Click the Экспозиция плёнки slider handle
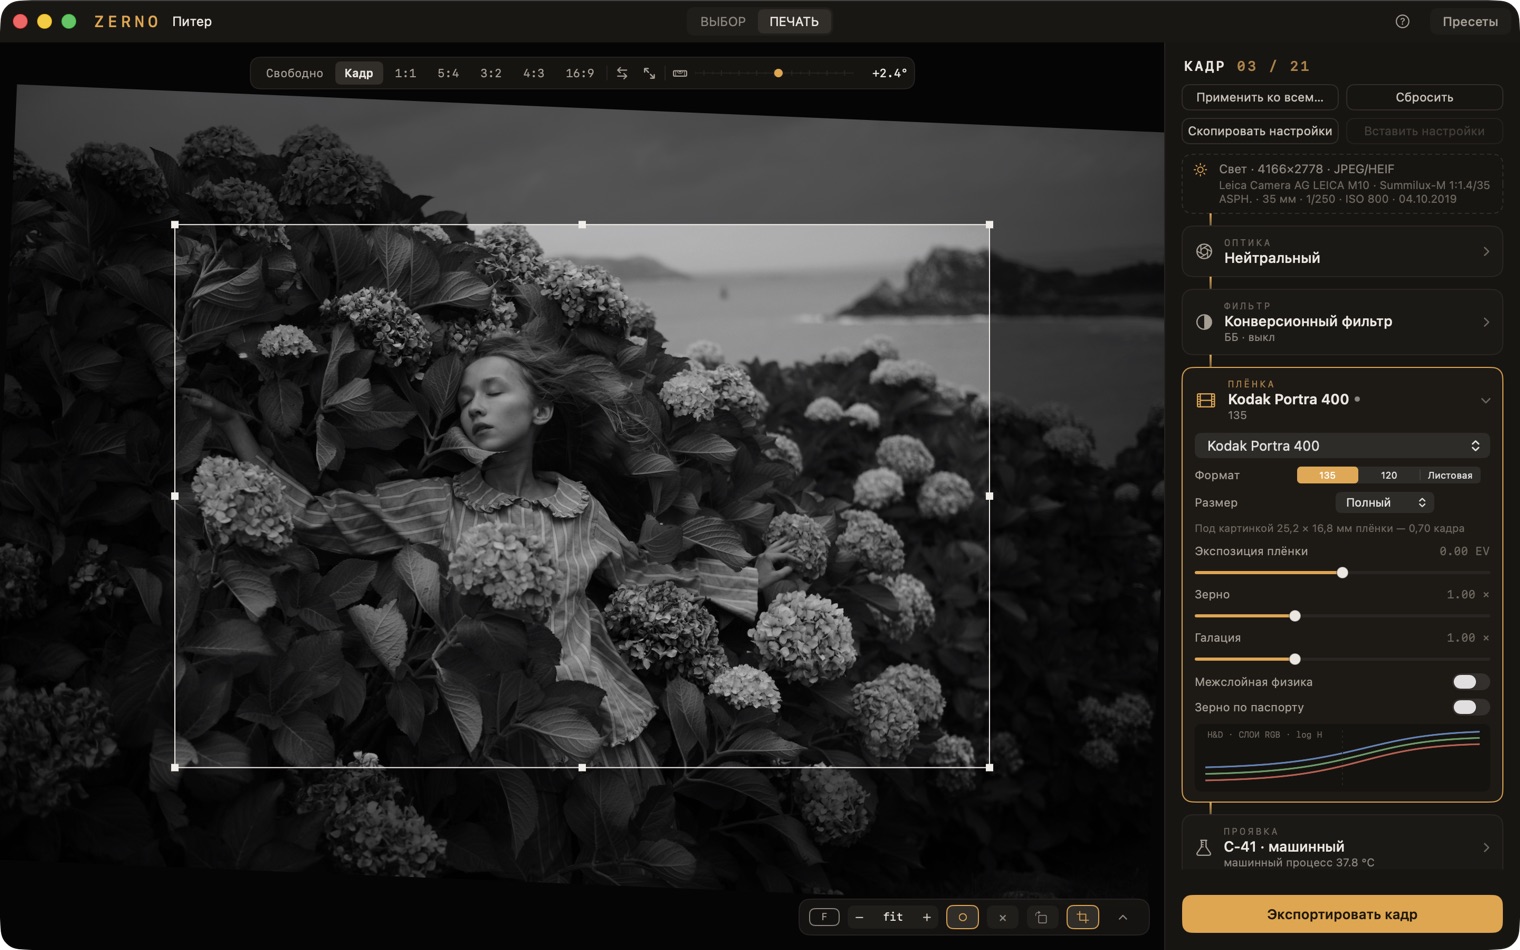The width and height of the screenshot is (1520, 950). (x=1342, y=573)
